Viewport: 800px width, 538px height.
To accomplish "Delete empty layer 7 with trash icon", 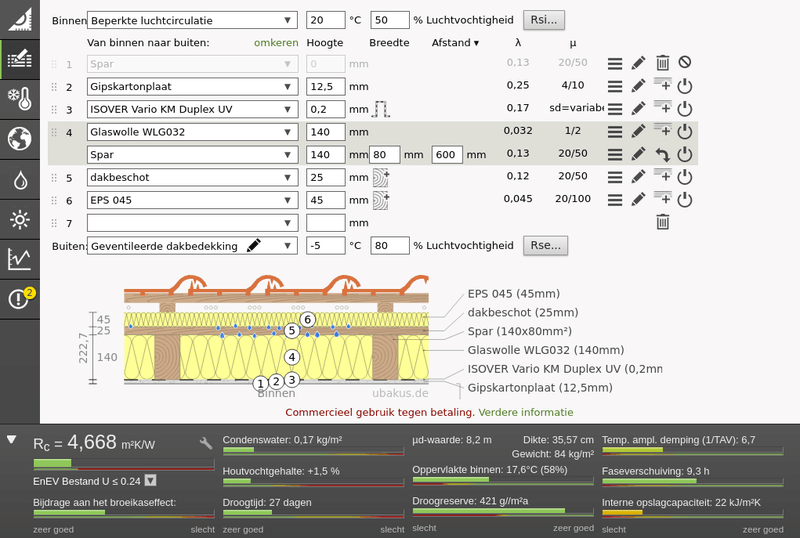I will point(662,222).
